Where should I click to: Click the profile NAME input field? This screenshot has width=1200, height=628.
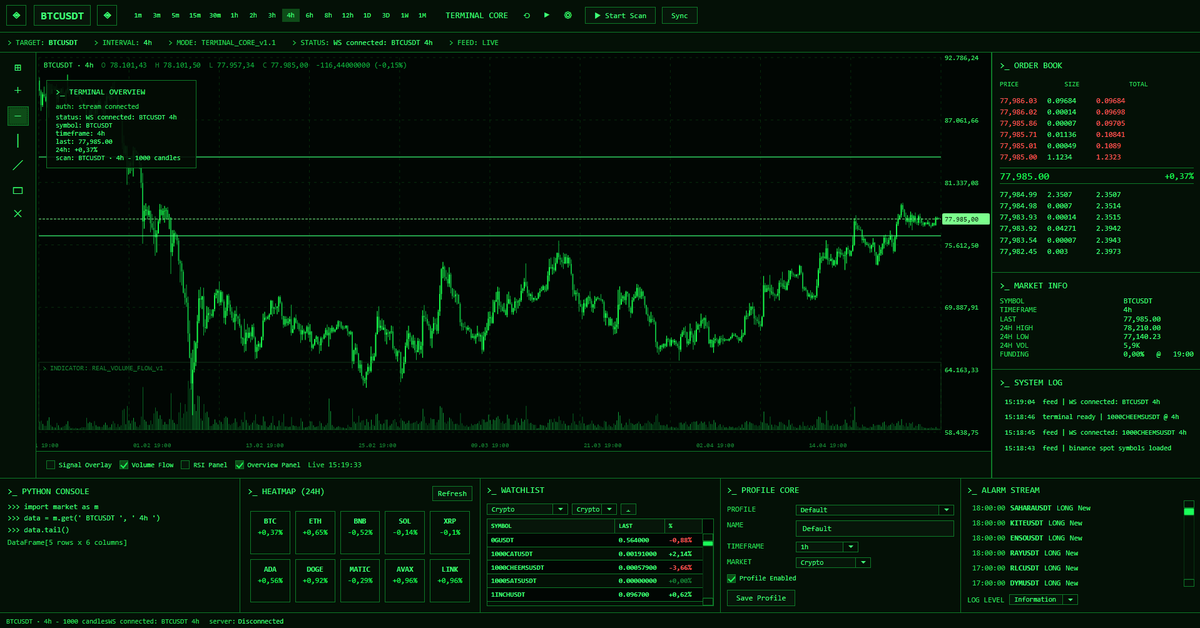875,528
